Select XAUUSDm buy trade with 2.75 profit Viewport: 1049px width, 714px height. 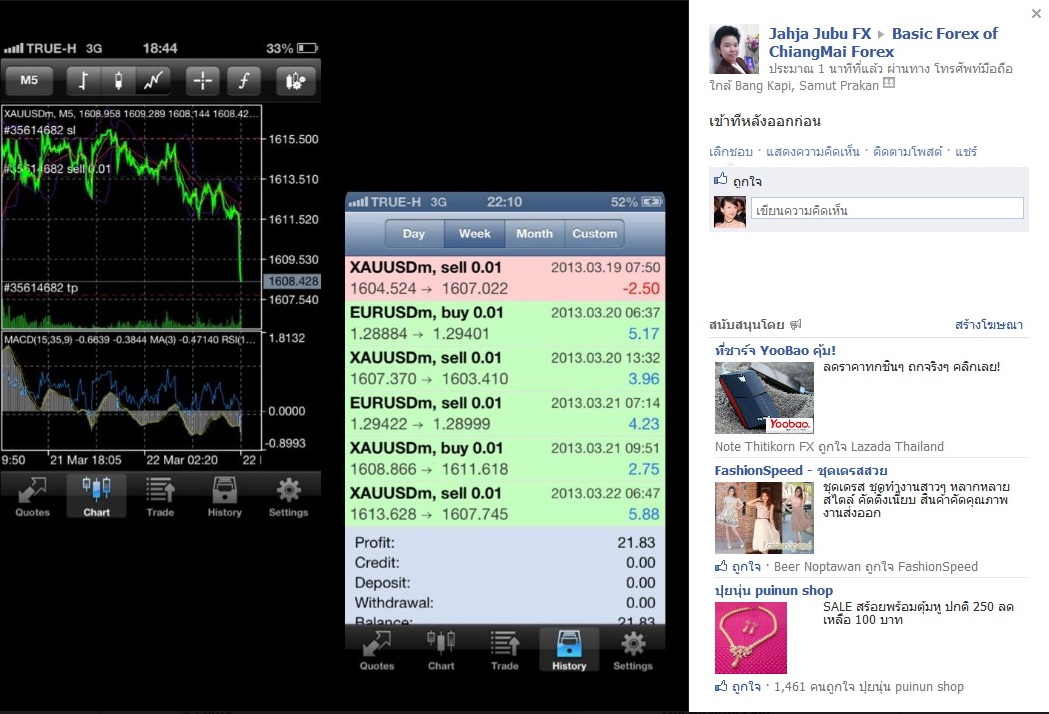[505, 458]
